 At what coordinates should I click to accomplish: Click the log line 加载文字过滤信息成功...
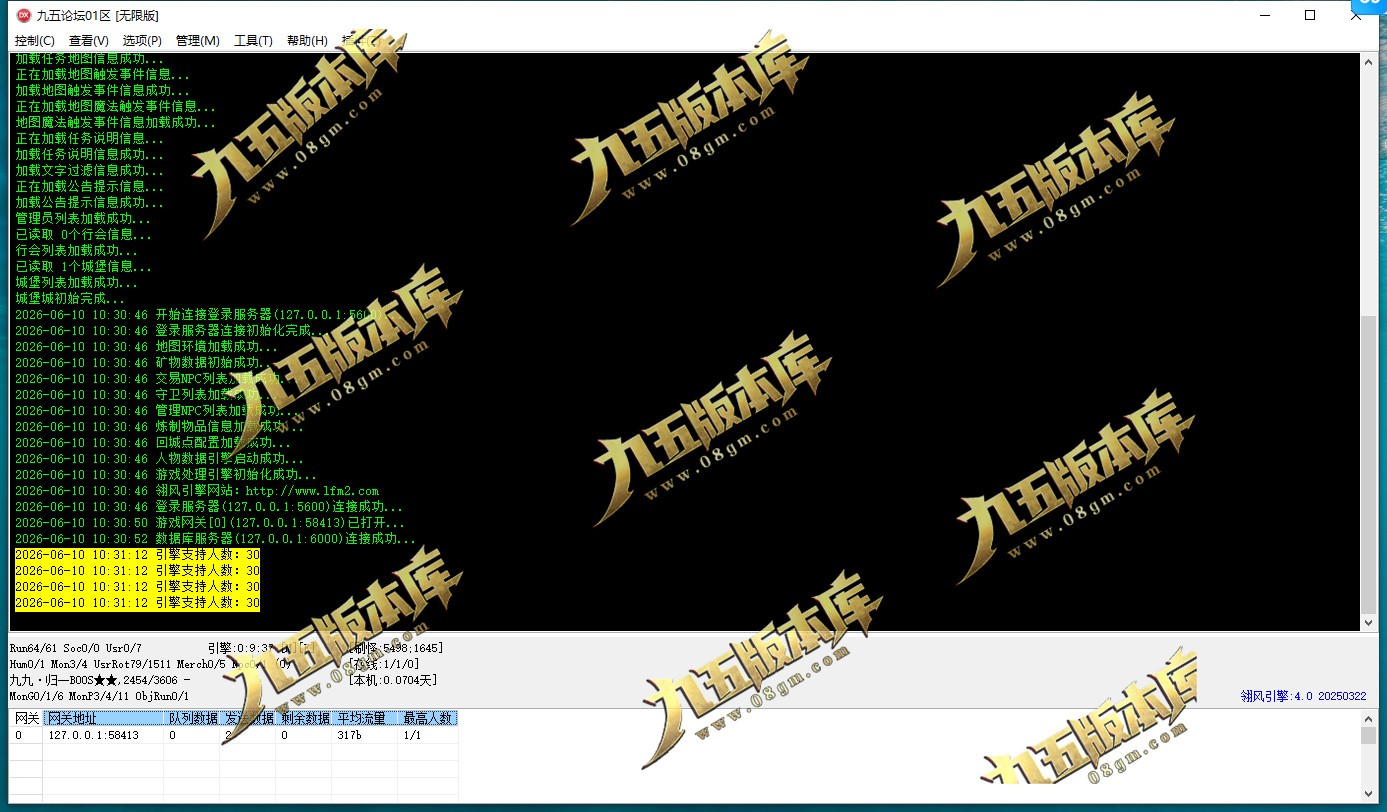[x=89, y=170]
